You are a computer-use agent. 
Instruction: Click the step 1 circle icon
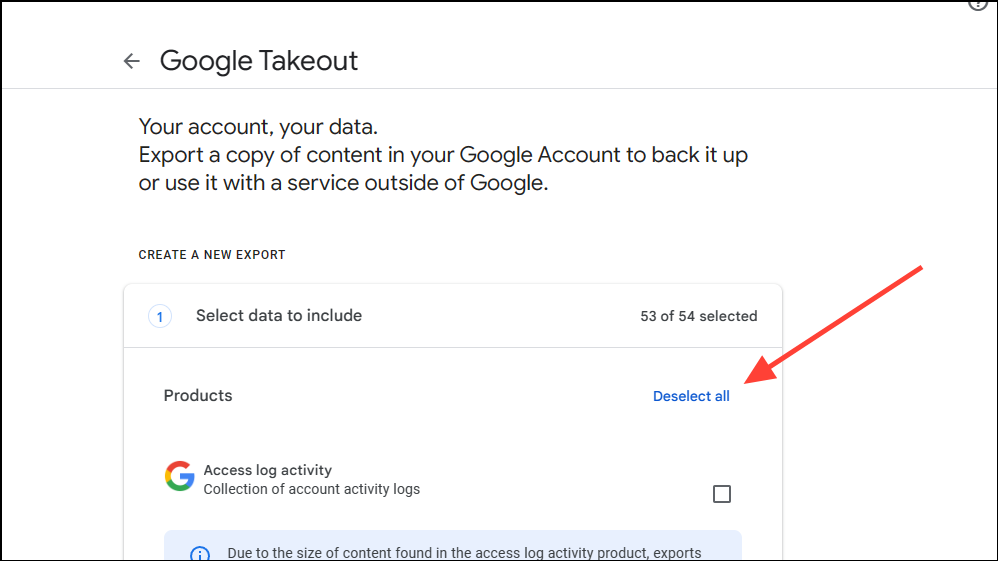click(x=160, y=316)
